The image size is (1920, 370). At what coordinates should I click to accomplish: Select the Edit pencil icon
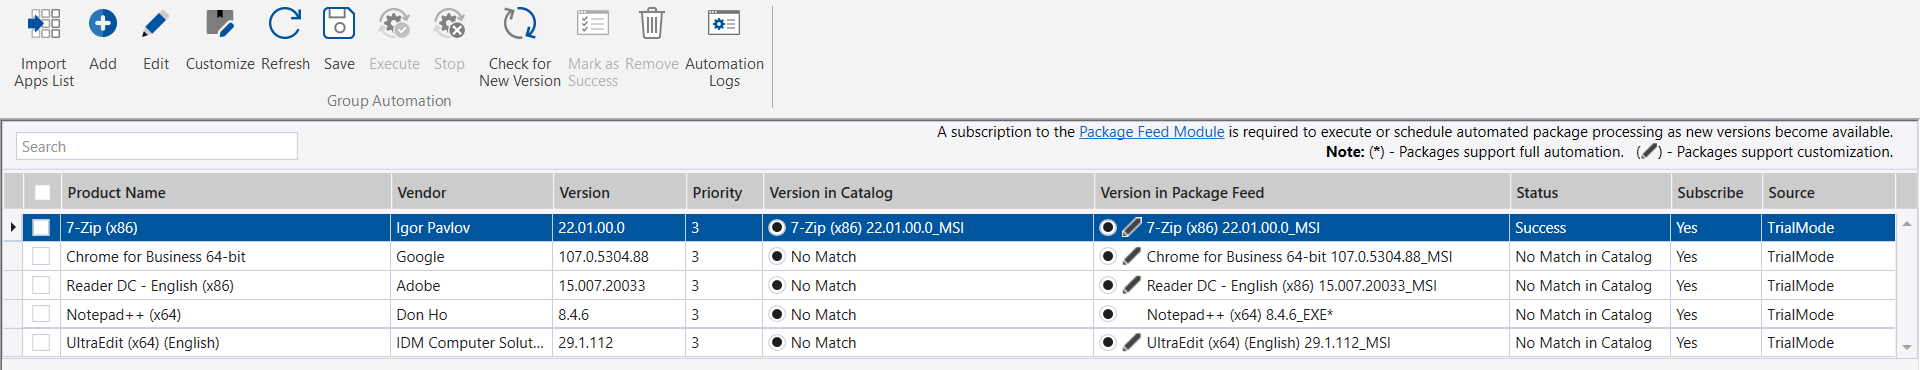point(156,23)
